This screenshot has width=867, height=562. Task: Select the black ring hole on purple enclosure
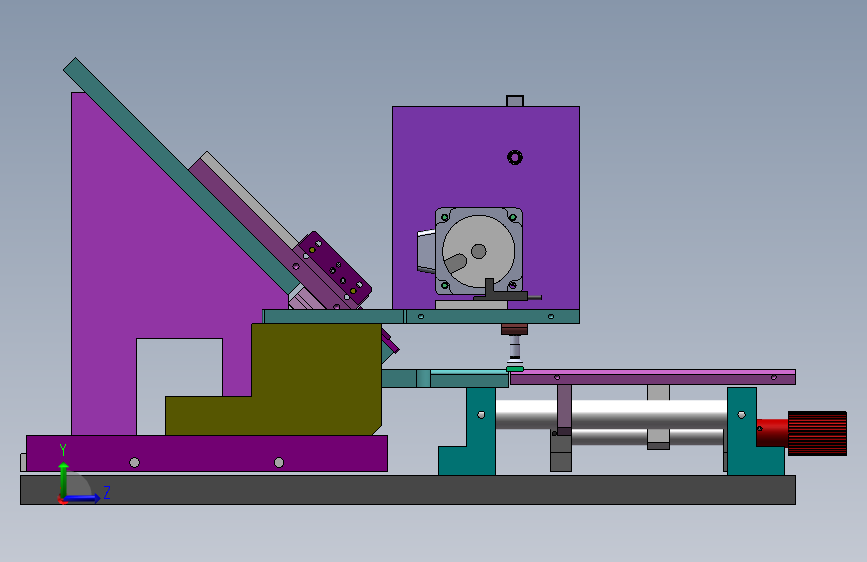515,158
